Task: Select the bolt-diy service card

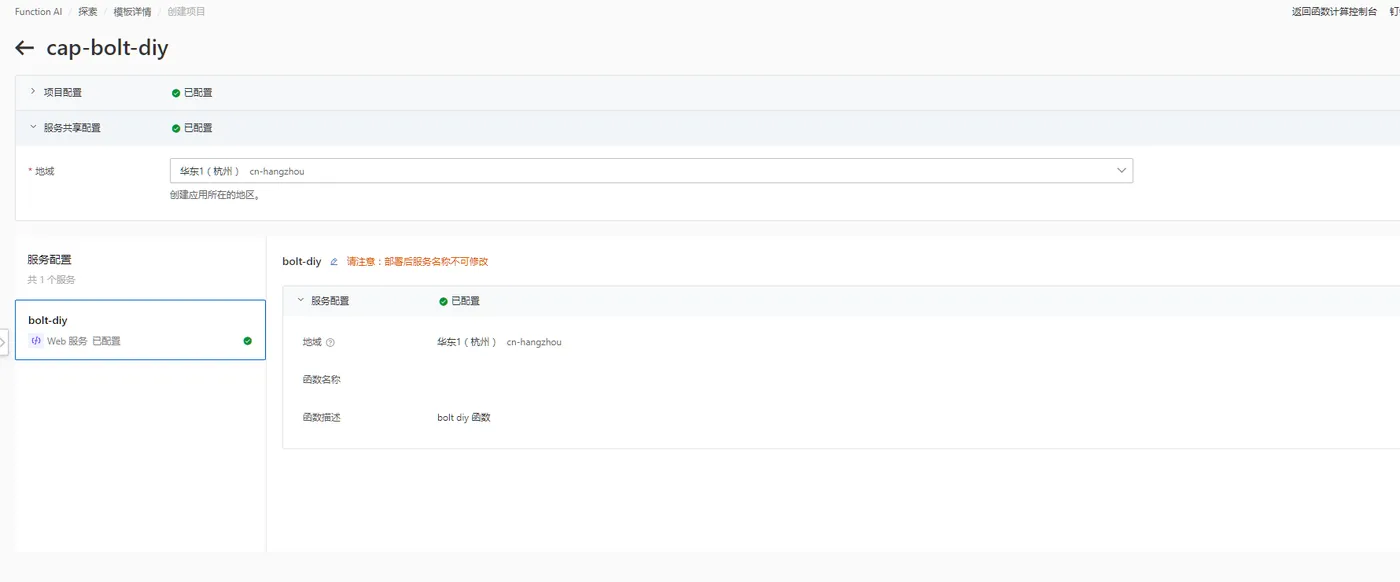Action: point(140,330)
